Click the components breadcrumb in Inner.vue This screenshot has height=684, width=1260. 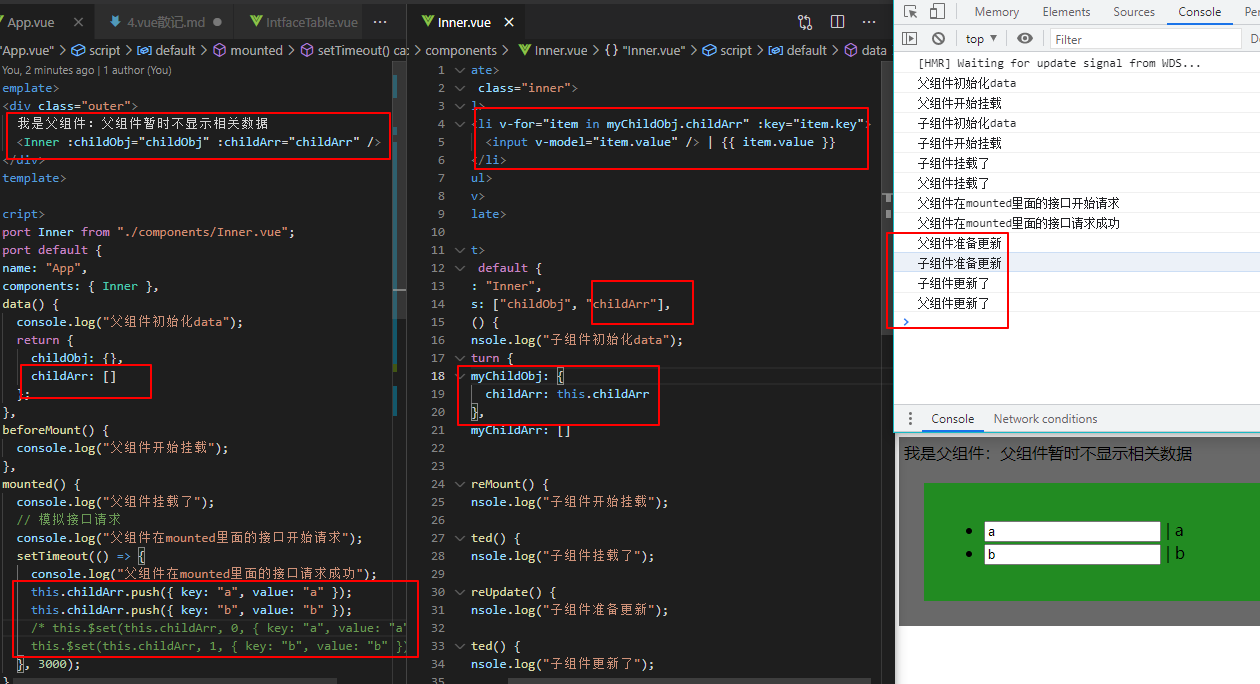click(461, 50)
